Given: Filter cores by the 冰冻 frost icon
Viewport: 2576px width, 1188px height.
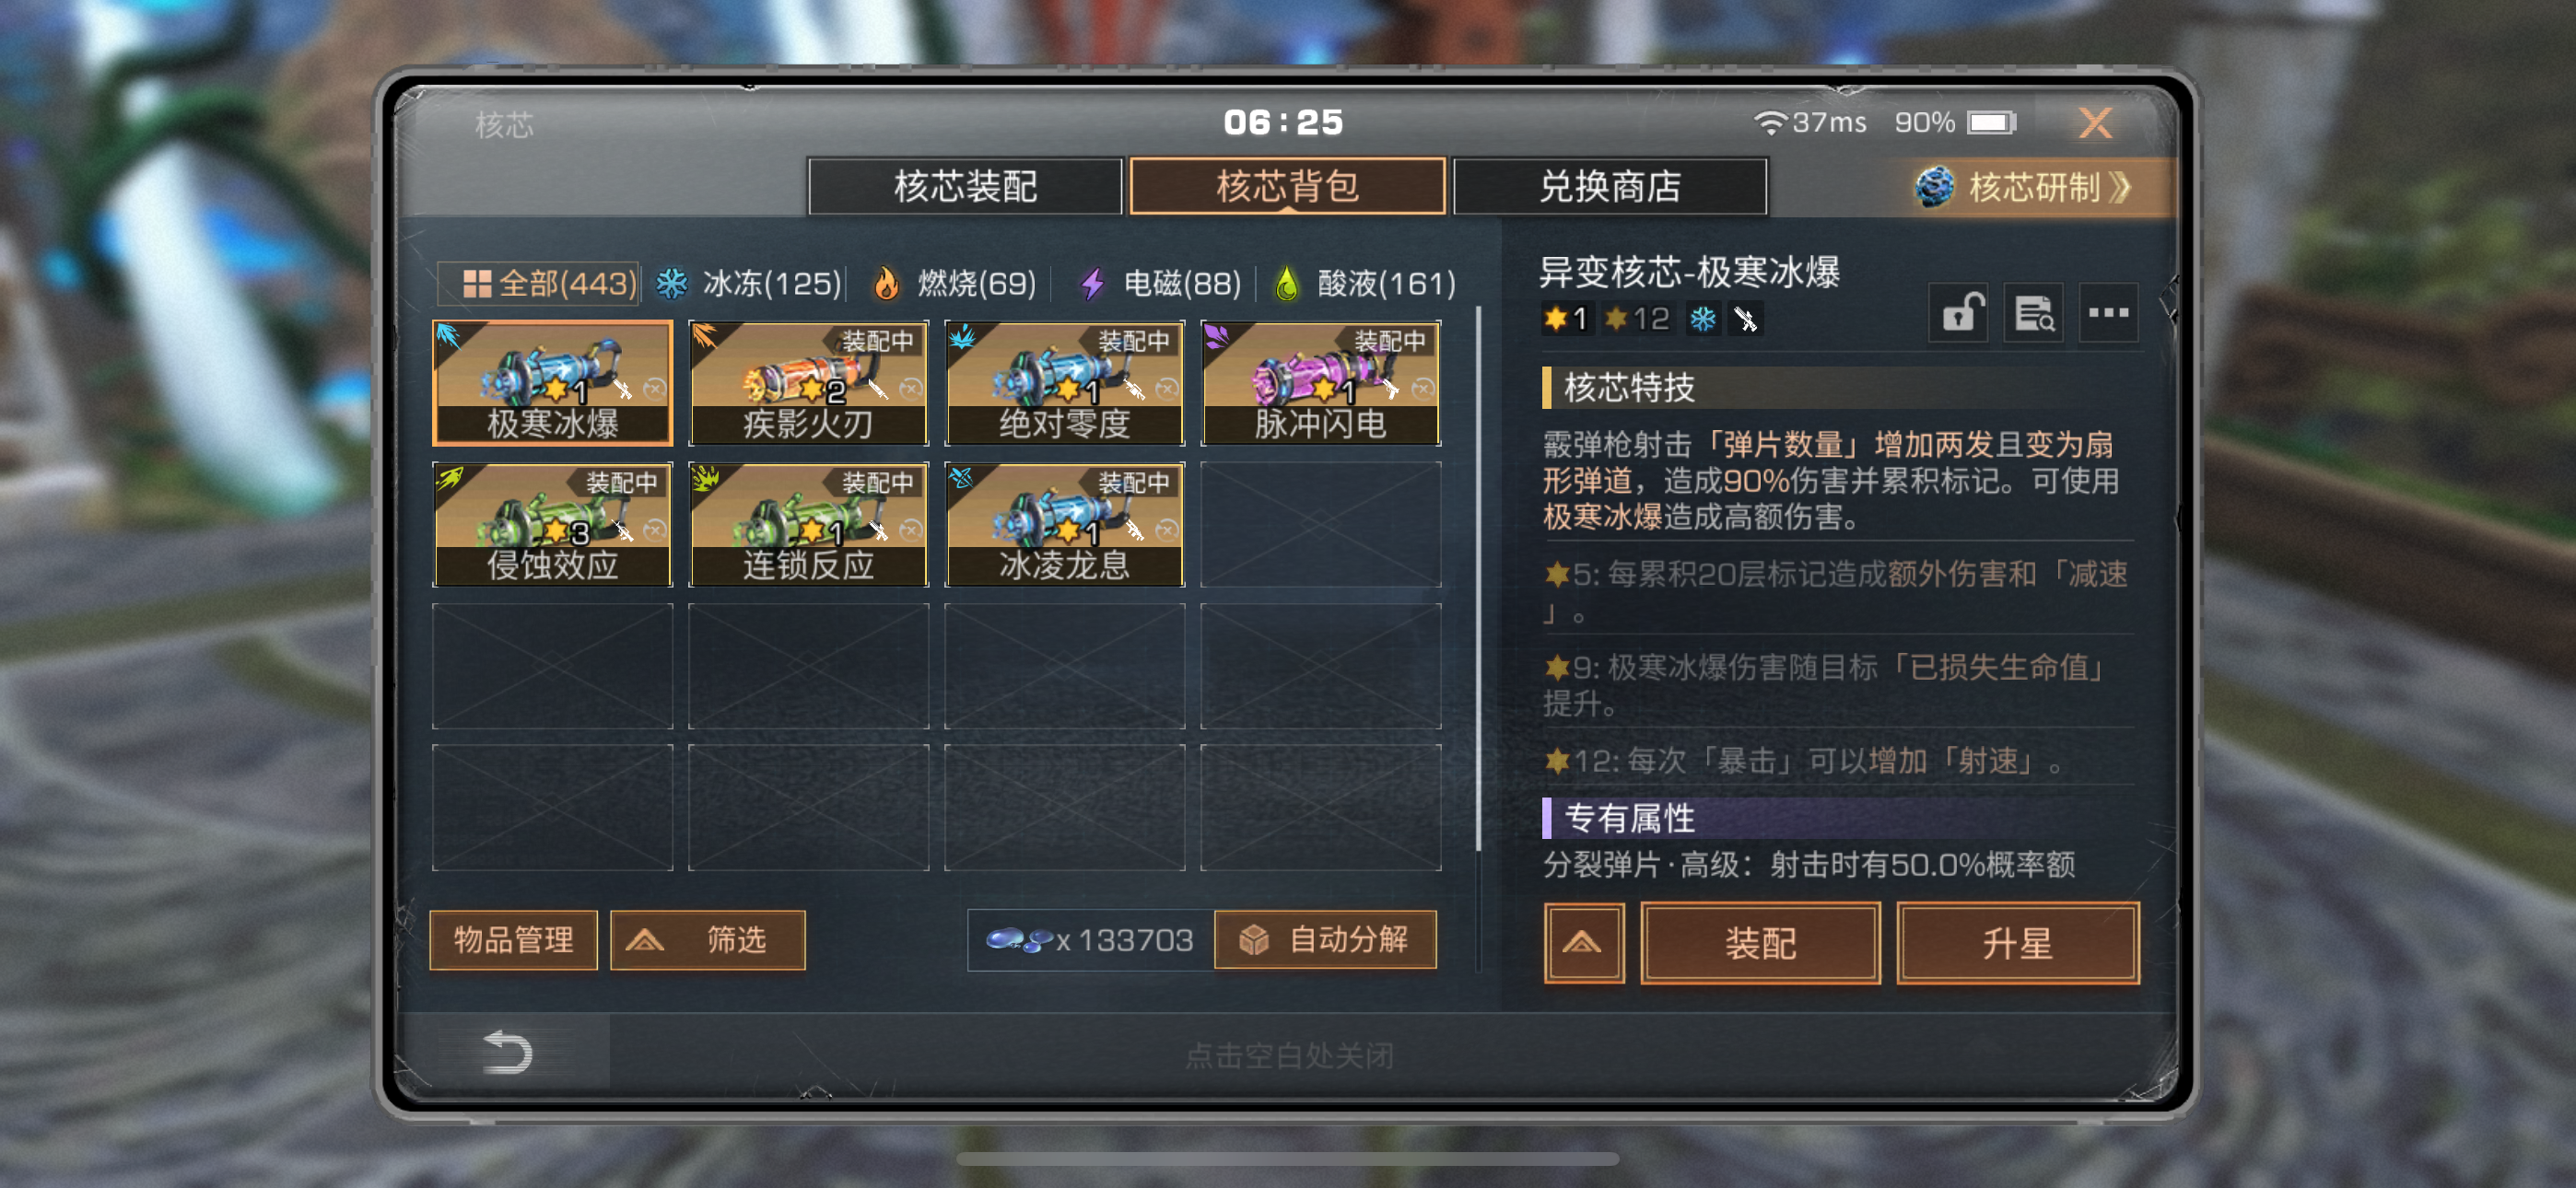Looking at the screenshot, I should tap(672, 284).
